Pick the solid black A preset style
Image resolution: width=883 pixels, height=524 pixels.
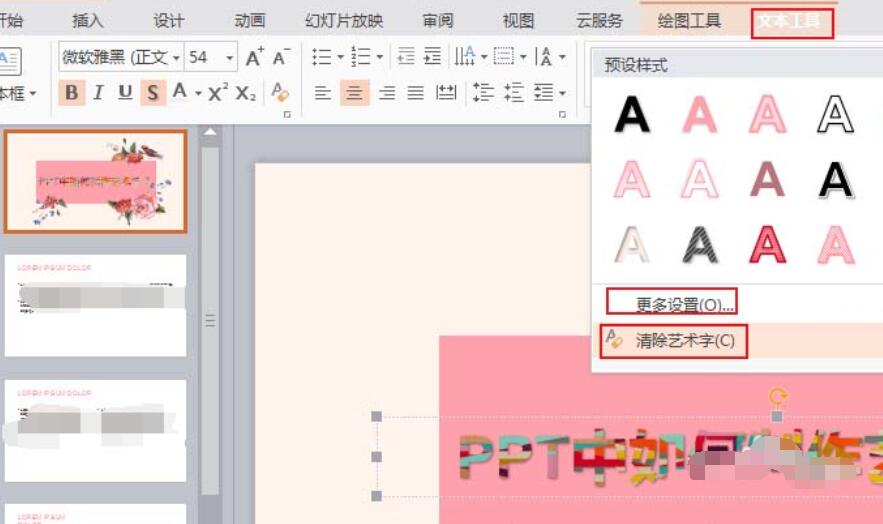tap(632, 114)
